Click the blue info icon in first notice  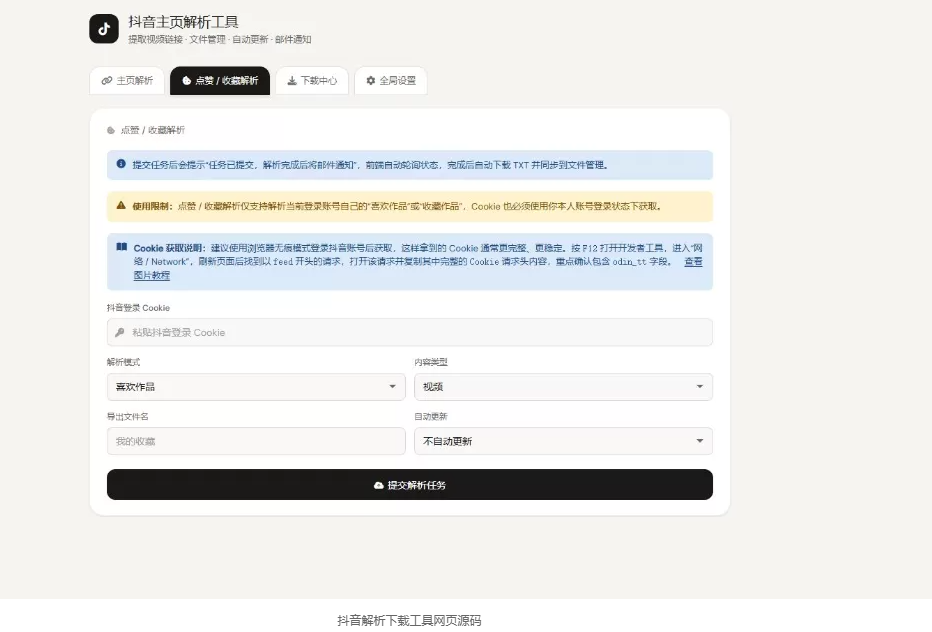tap(121, 163)
